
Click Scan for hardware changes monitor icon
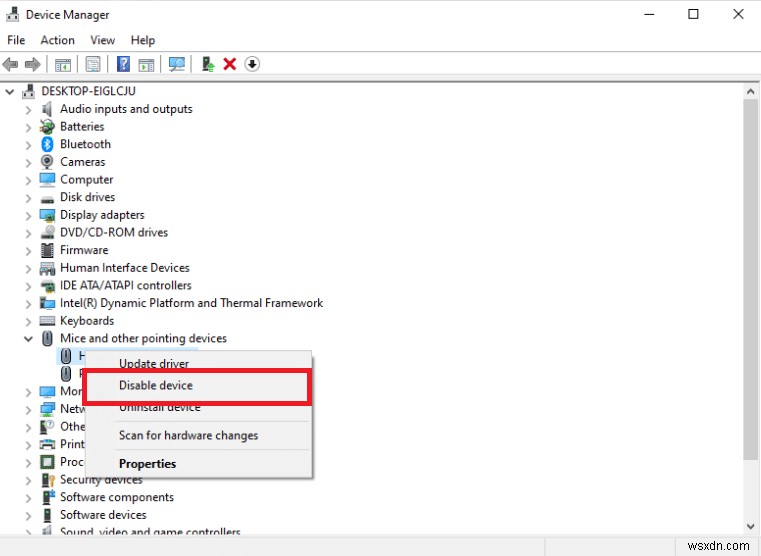[177, 64]
